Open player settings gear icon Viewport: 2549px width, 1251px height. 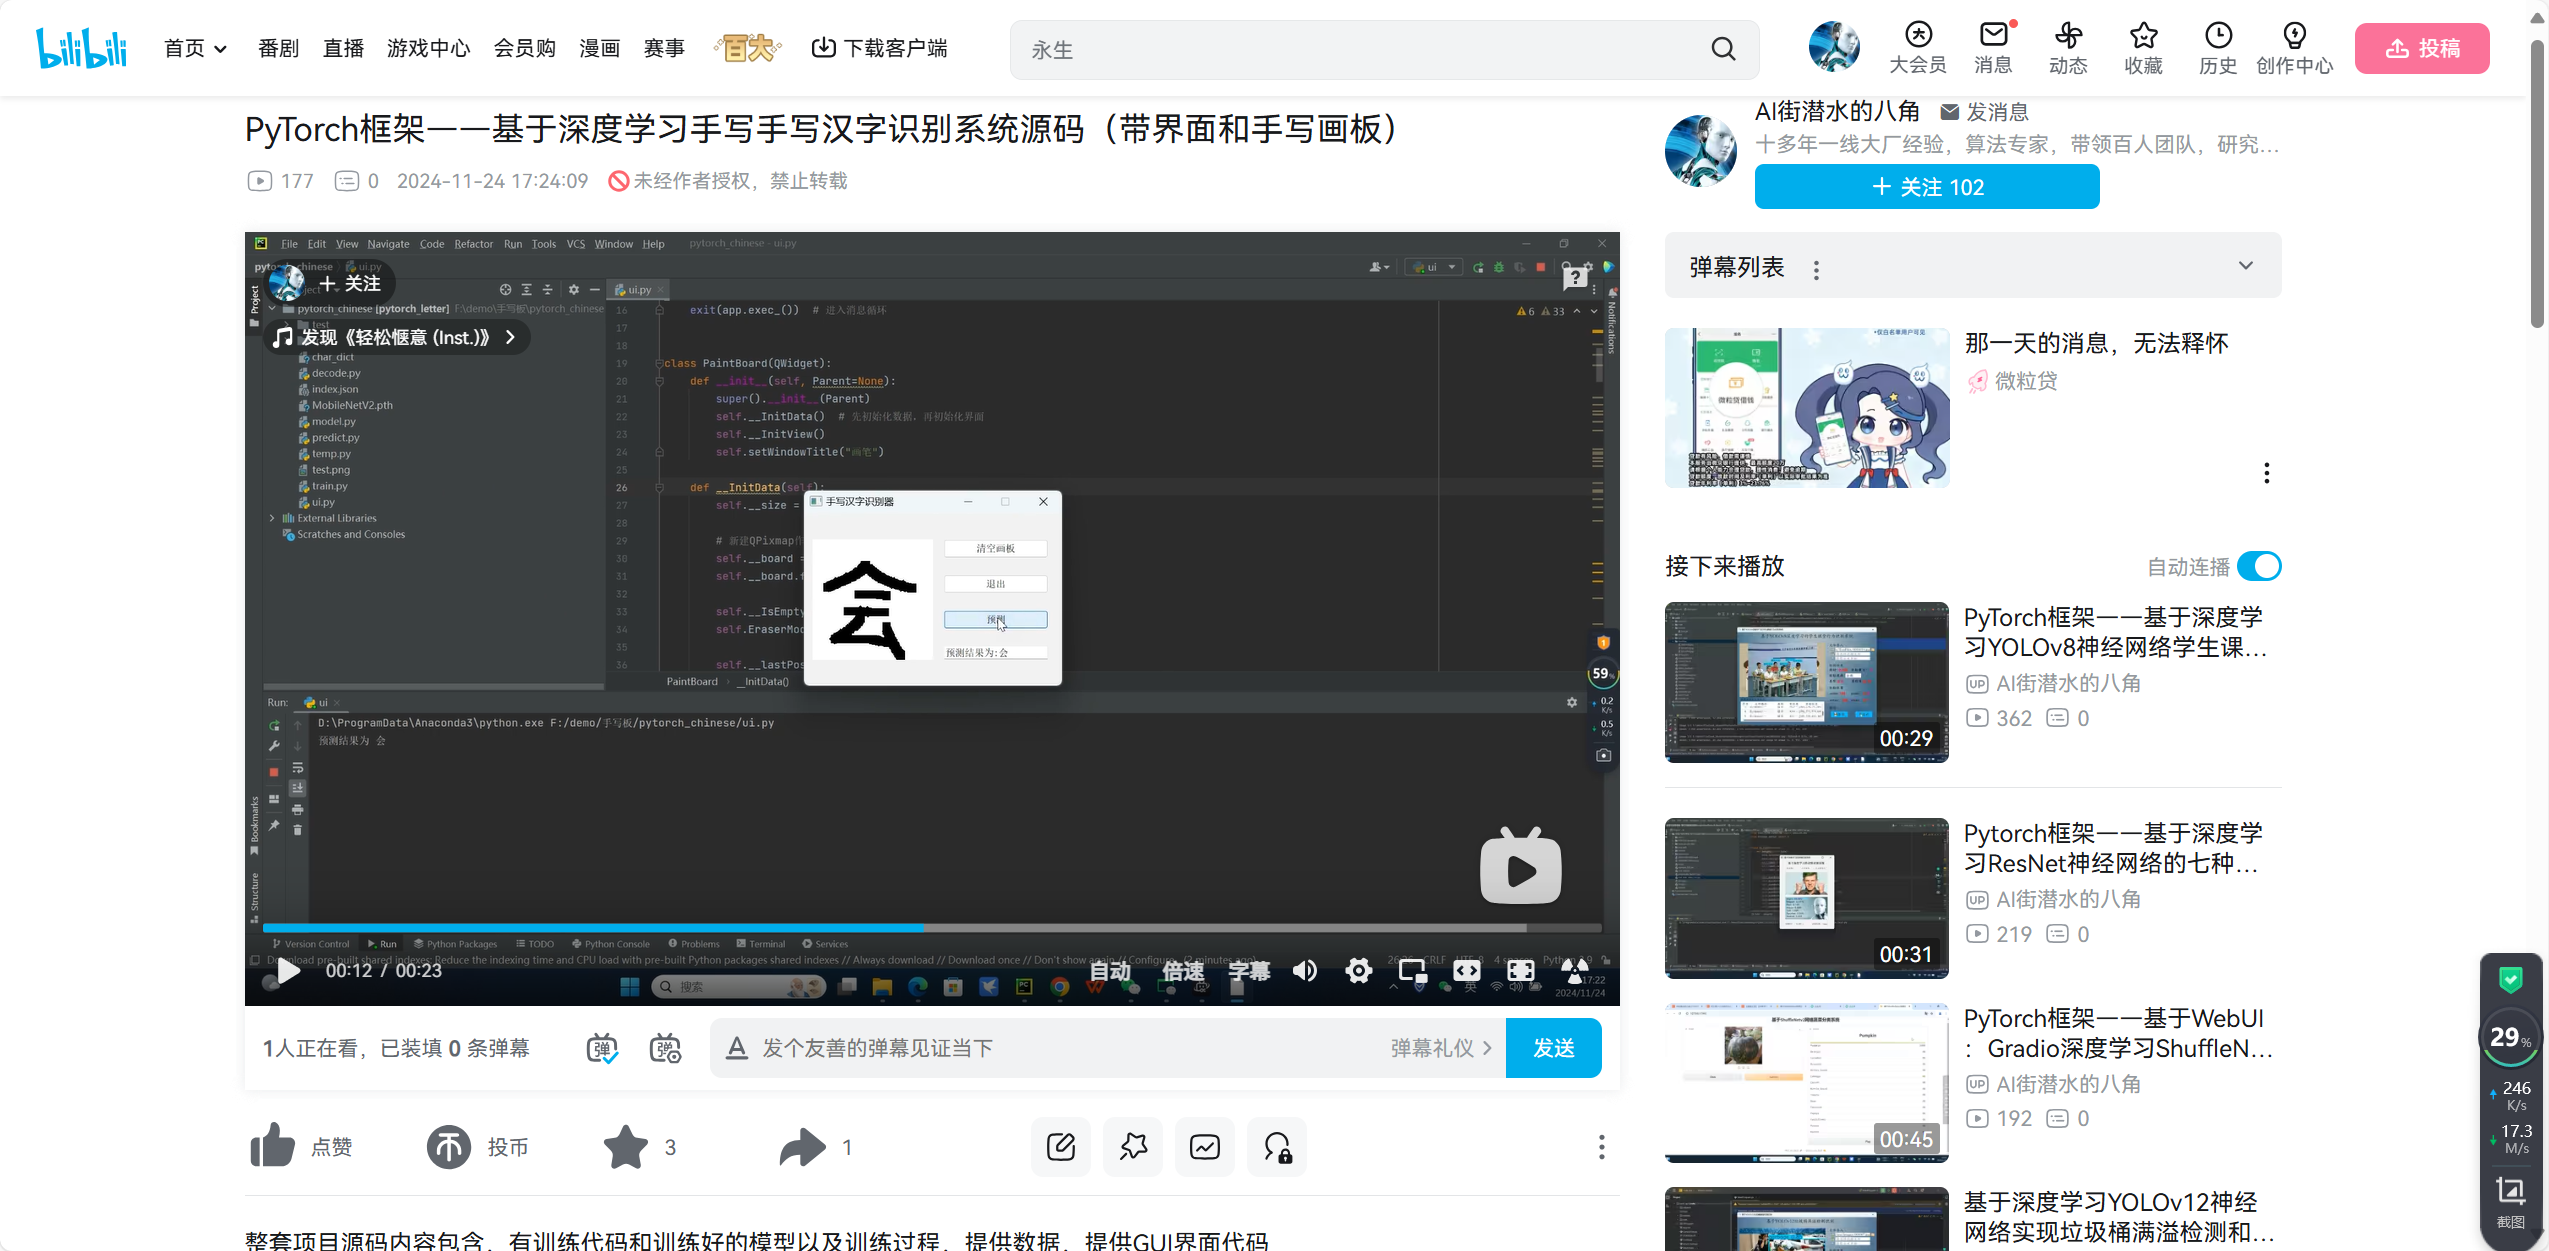point(1358,970)
